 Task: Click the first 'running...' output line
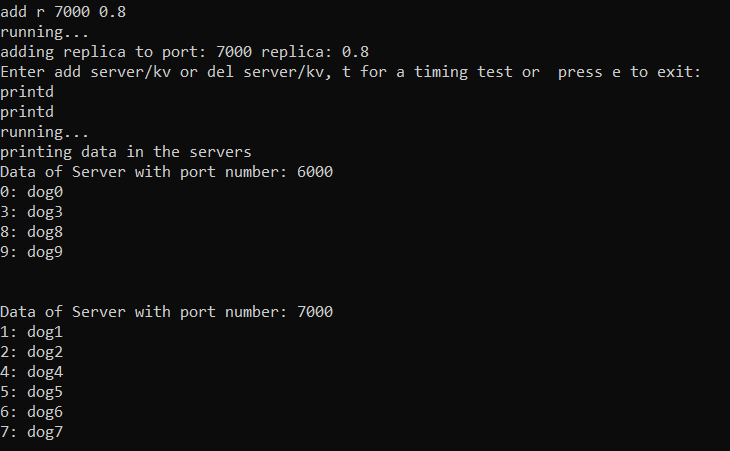44,32
